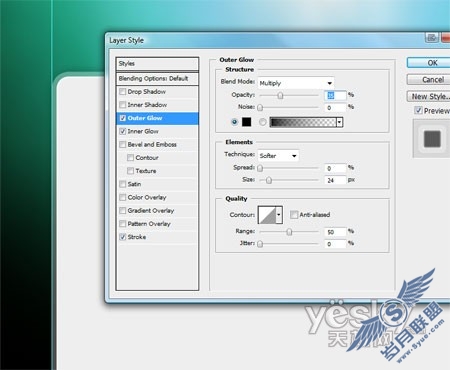Select the solid color radio button

(234, 122)
